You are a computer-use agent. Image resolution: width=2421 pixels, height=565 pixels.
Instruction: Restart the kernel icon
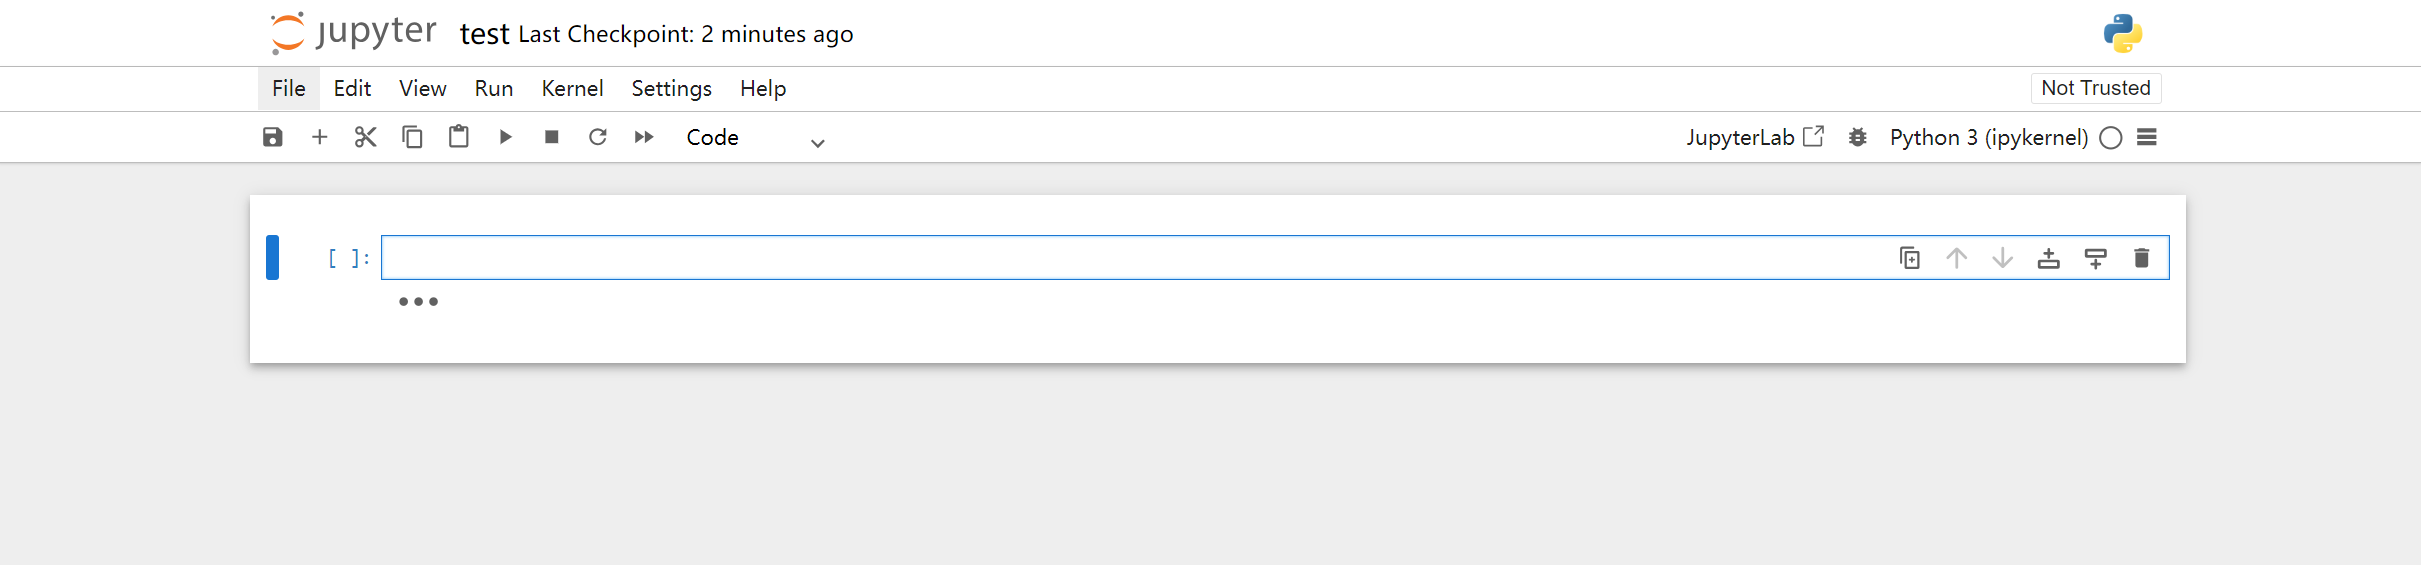pyautogui.click(x=598, y=137)
